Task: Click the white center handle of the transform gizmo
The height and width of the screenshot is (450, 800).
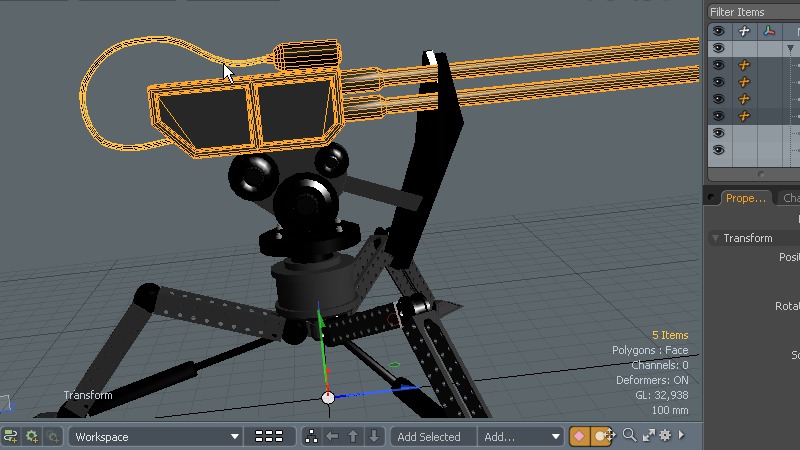Action: click(x=328, y=397)
